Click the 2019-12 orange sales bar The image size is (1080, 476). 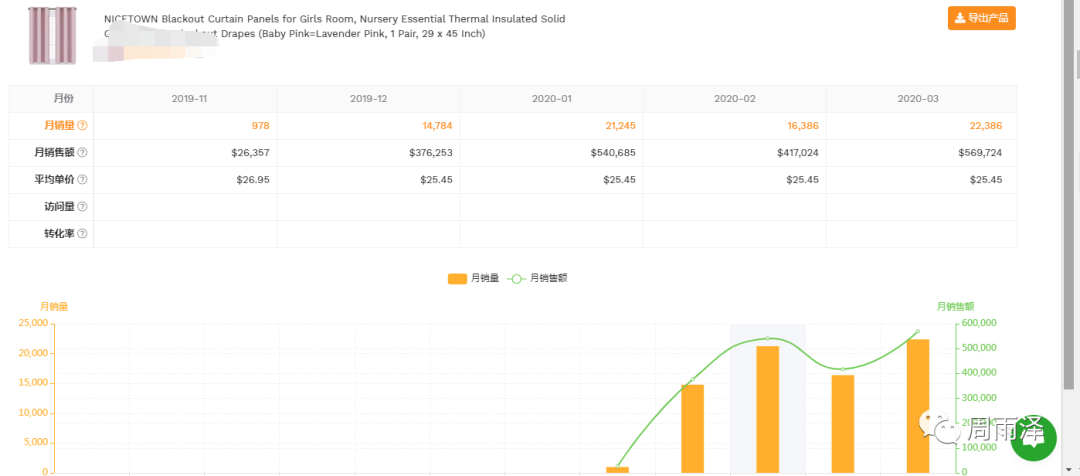pyautogui.click(x=692, y=428)
